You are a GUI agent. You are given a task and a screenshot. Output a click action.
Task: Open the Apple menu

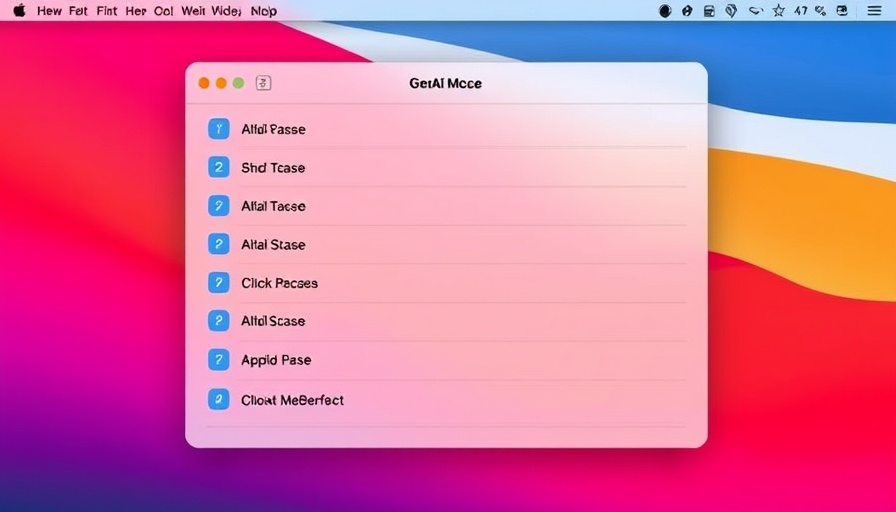tap(19, 10)
